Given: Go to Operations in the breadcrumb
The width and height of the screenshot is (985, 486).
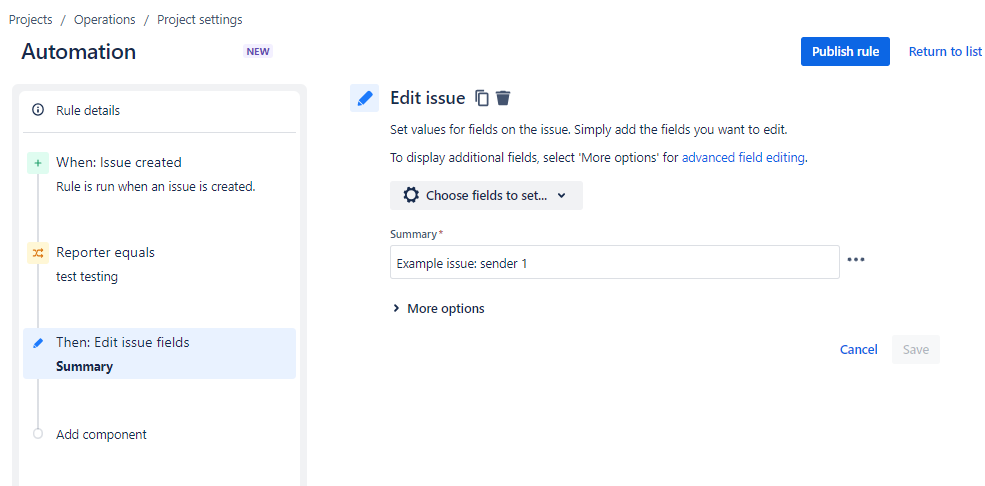Looking at the screenshot, I should coord(104,19).
